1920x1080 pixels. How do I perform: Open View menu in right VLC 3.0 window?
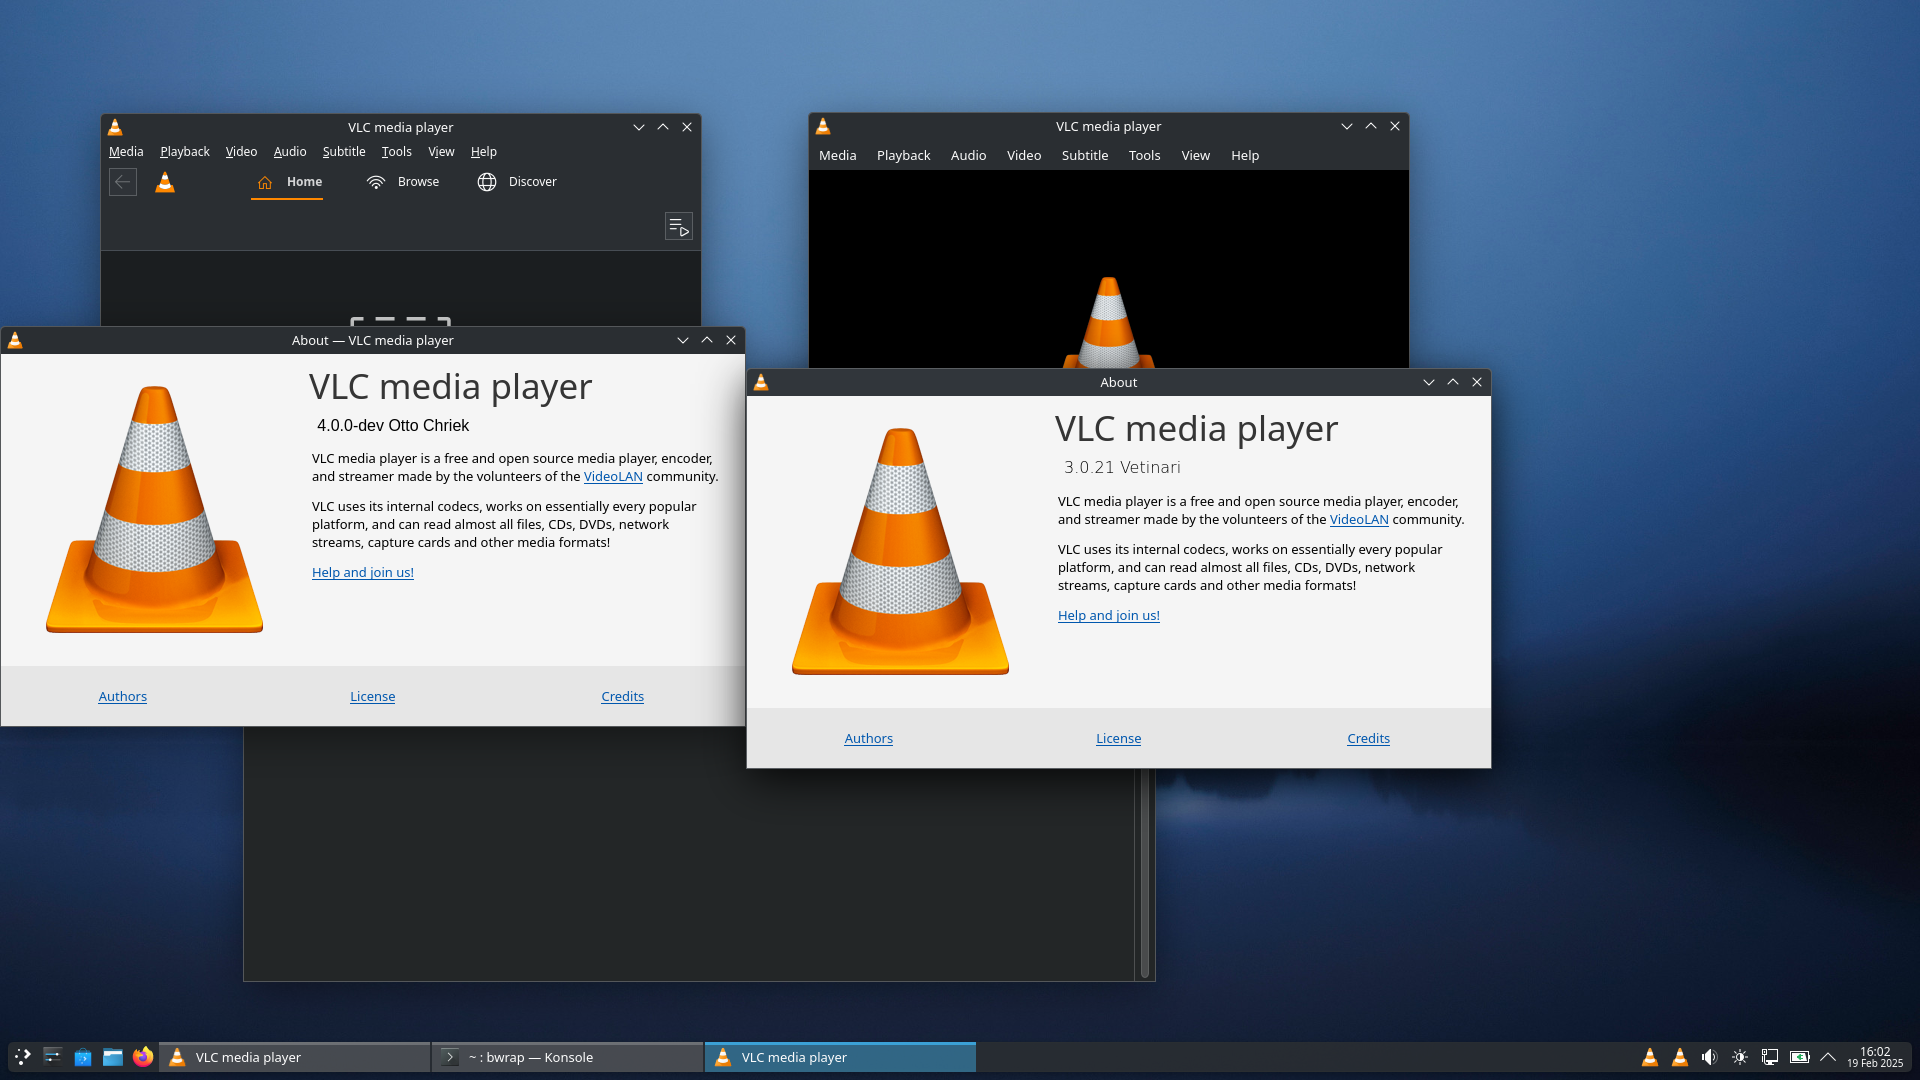pyautogui.click(x=1196, y=156)
